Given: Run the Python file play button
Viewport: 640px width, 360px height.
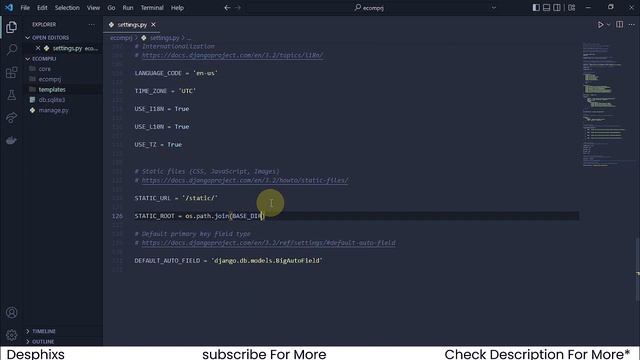Looking at the screenshot, I should (x=600, y=25).
